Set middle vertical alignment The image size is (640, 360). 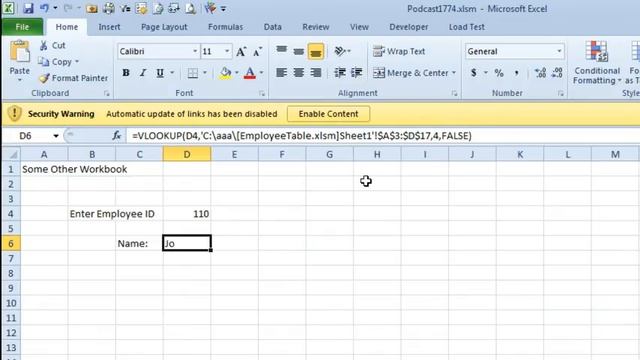click(x=298, y=51)
